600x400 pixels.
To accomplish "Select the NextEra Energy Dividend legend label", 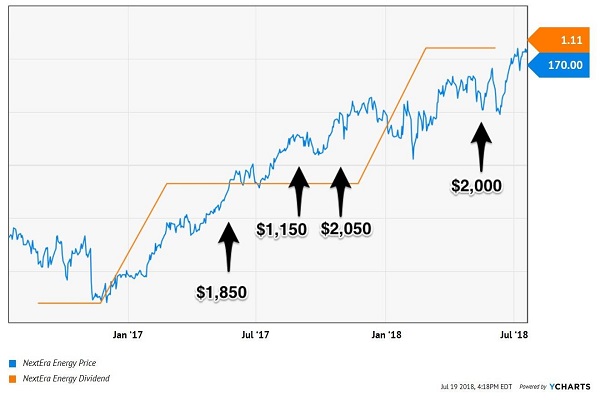I will (x=66, y=379).
